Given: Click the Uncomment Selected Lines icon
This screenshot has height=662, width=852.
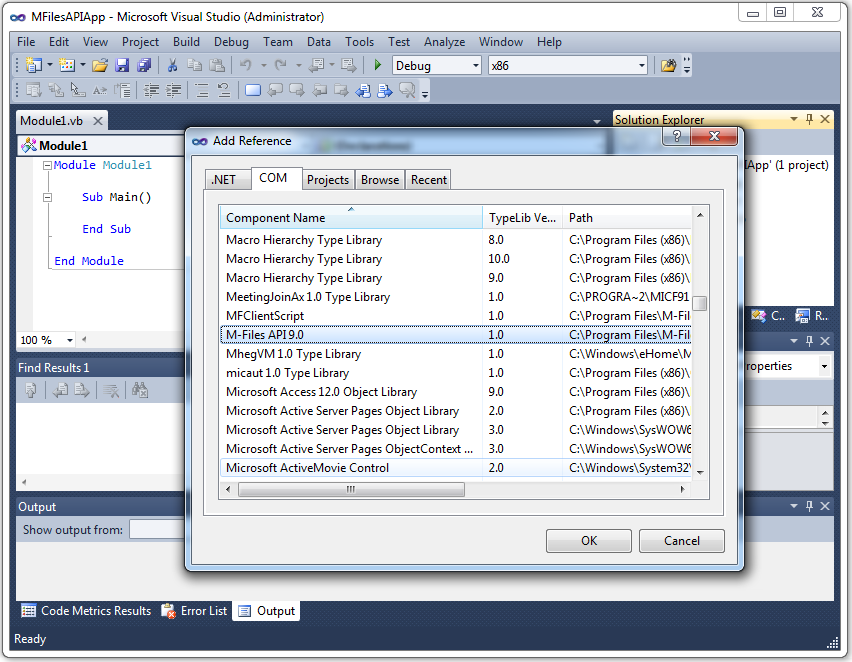Looking at the screenshot, I should (x=224, y=90).
